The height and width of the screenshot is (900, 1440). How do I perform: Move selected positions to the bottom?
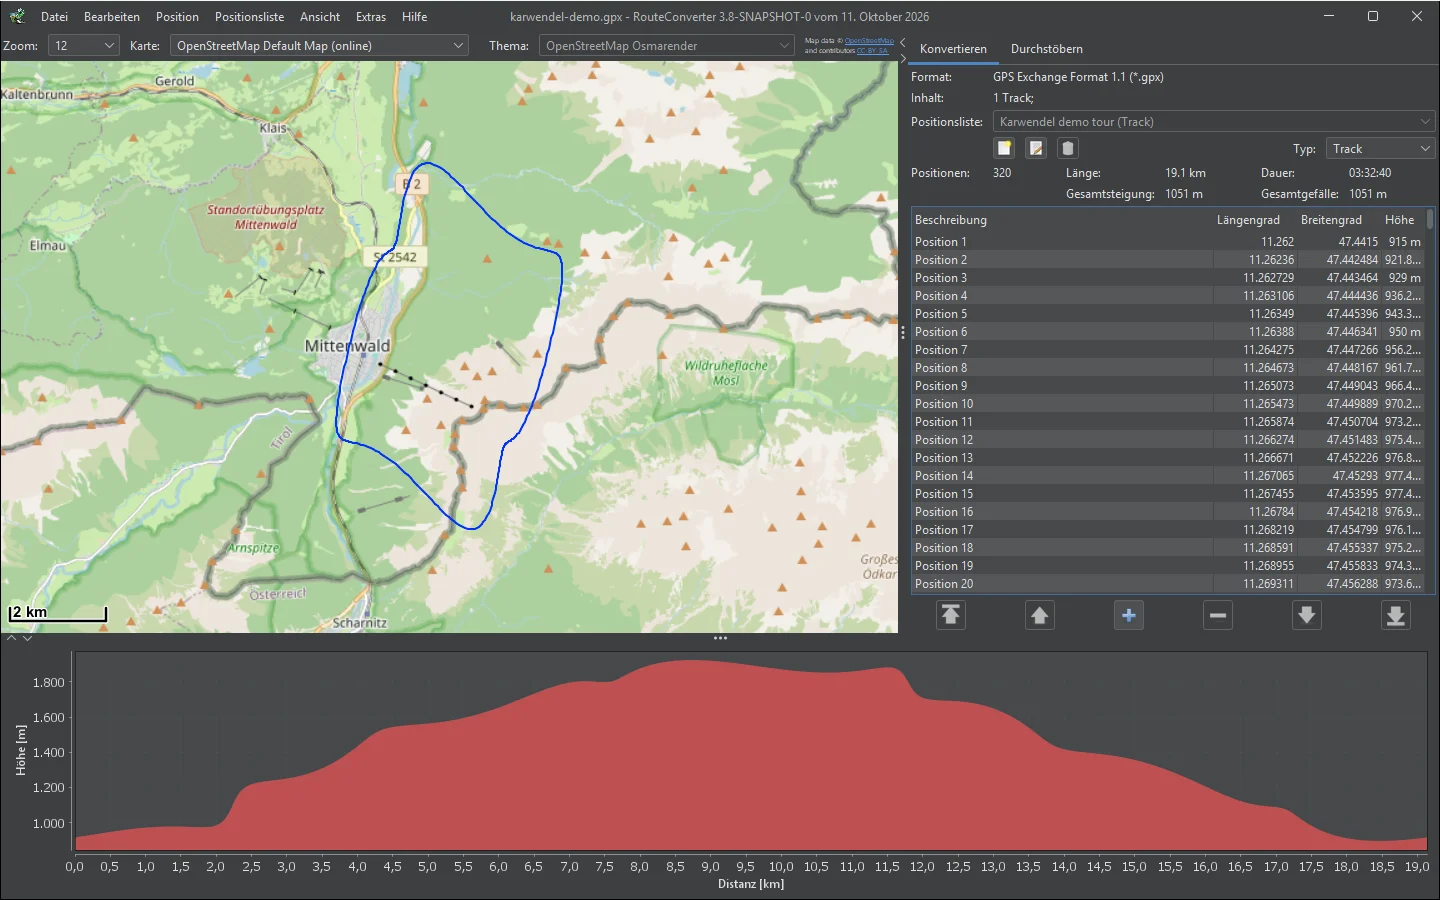1396,615
